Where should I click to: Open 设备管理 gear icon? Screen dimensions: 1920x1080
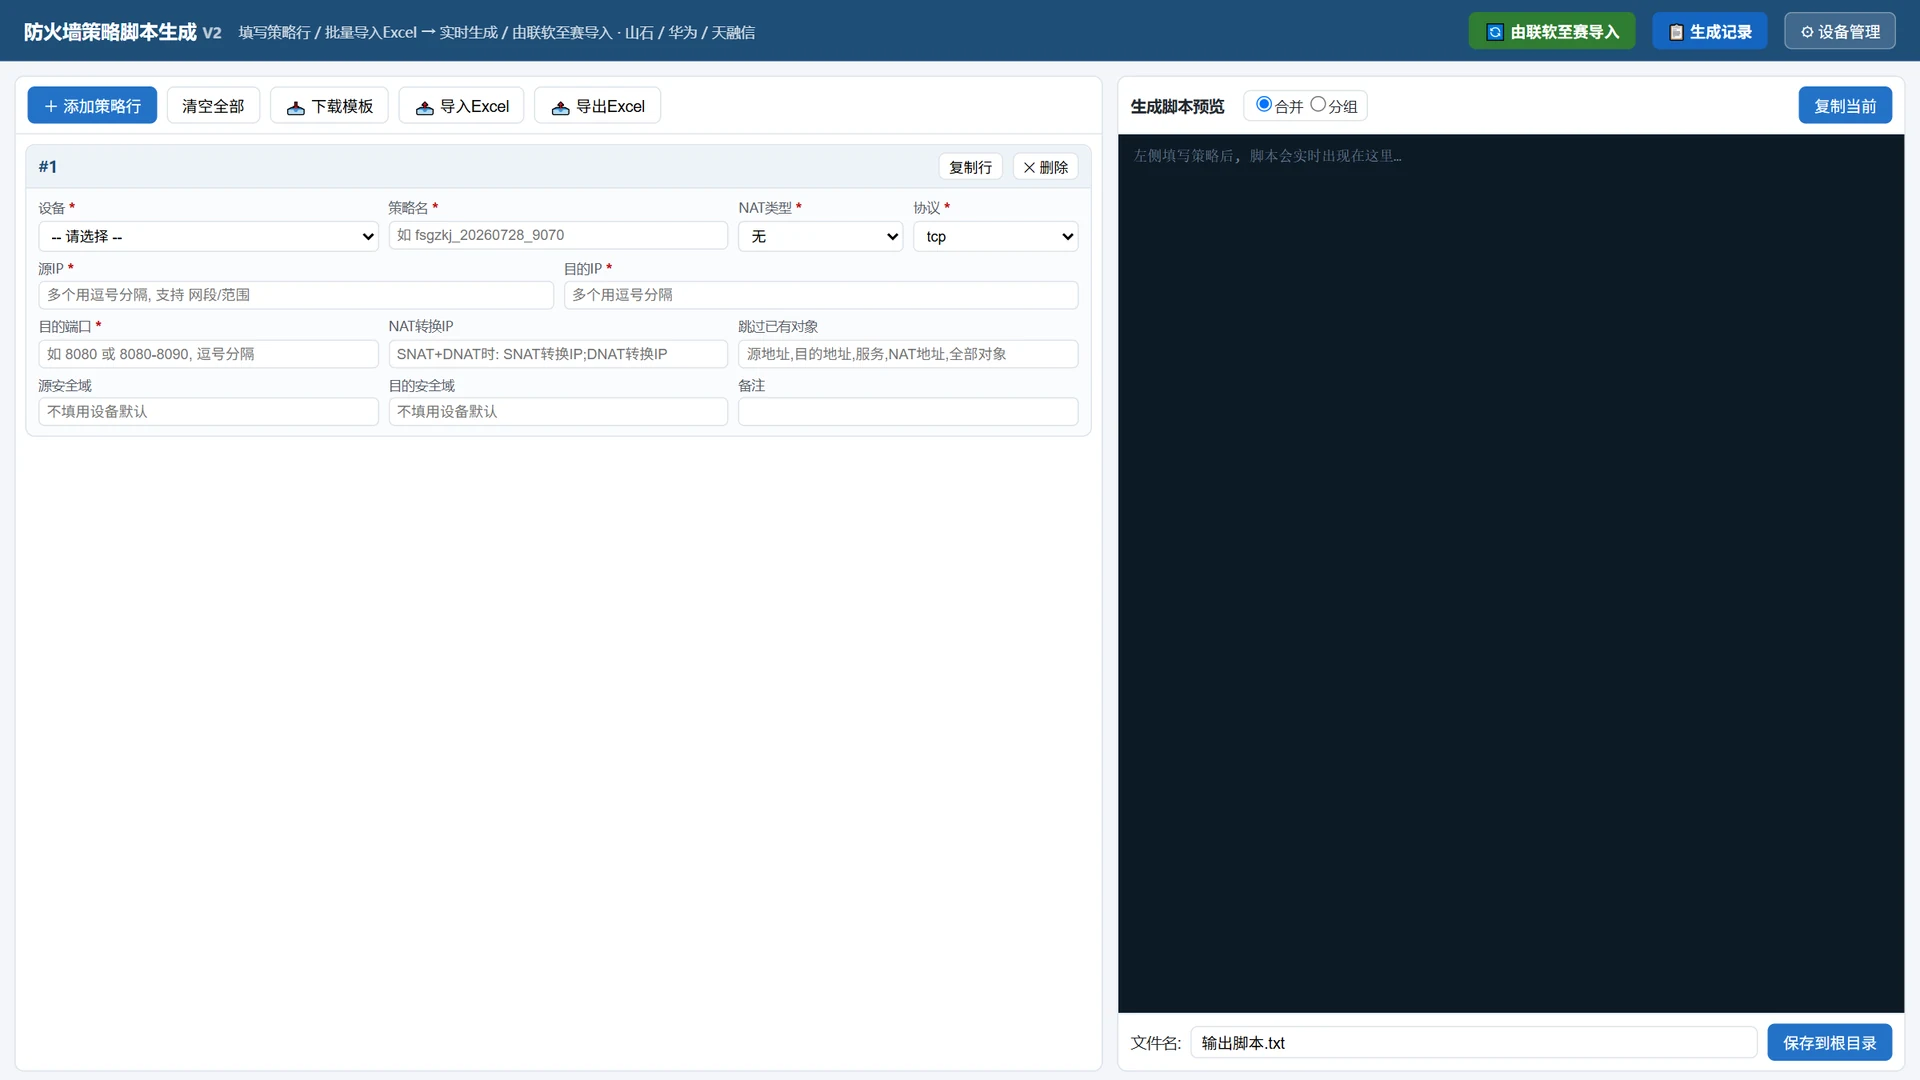(1807, 32)
